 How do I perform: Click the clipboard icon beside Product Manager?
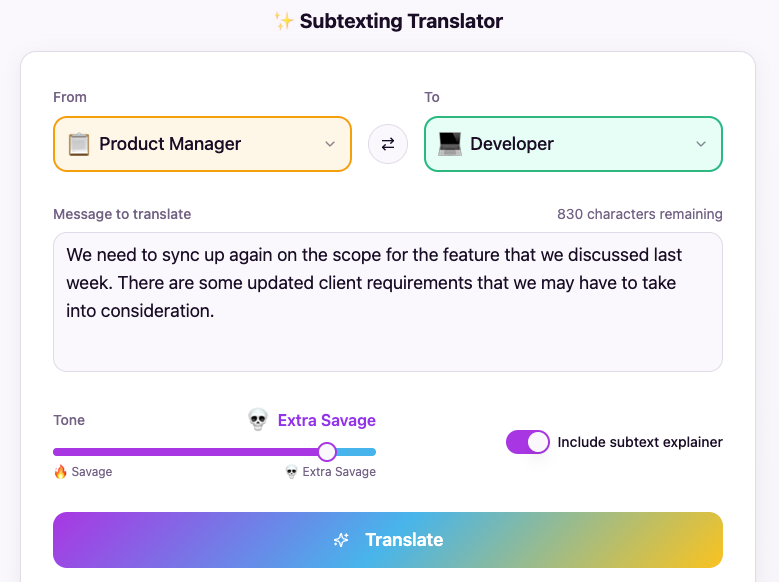click(x=78, y=144)
